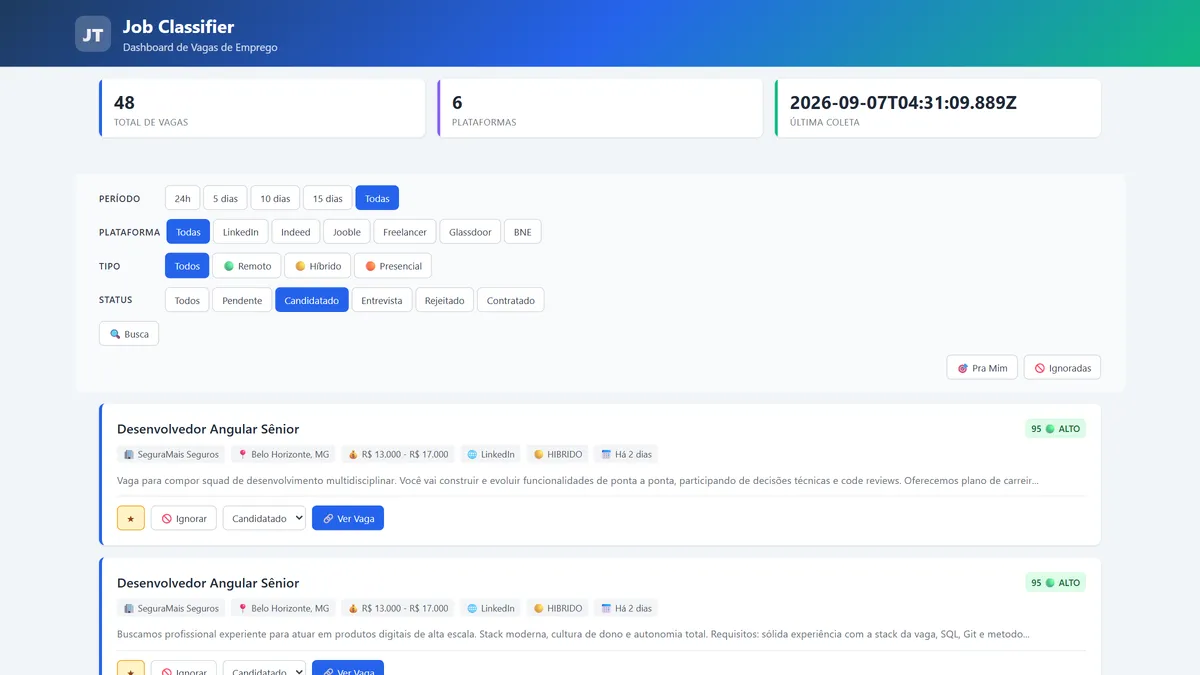Filter by Contratado status
1200x675 pixels.
pos(511,300)
